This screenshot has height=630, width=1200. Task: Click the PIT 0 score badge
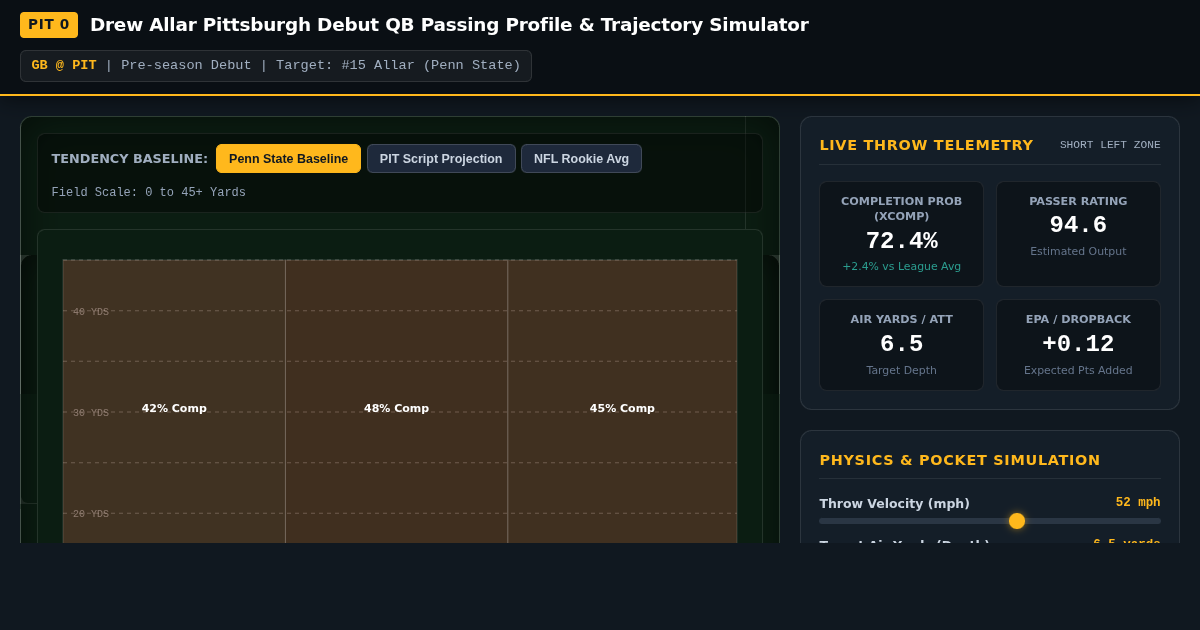coord(49,25)
